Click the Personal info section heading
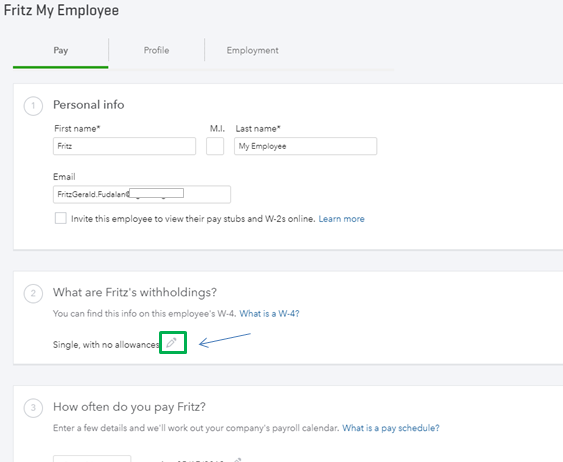The height and width of the screenshot is (462, 563). click(89, 105)
